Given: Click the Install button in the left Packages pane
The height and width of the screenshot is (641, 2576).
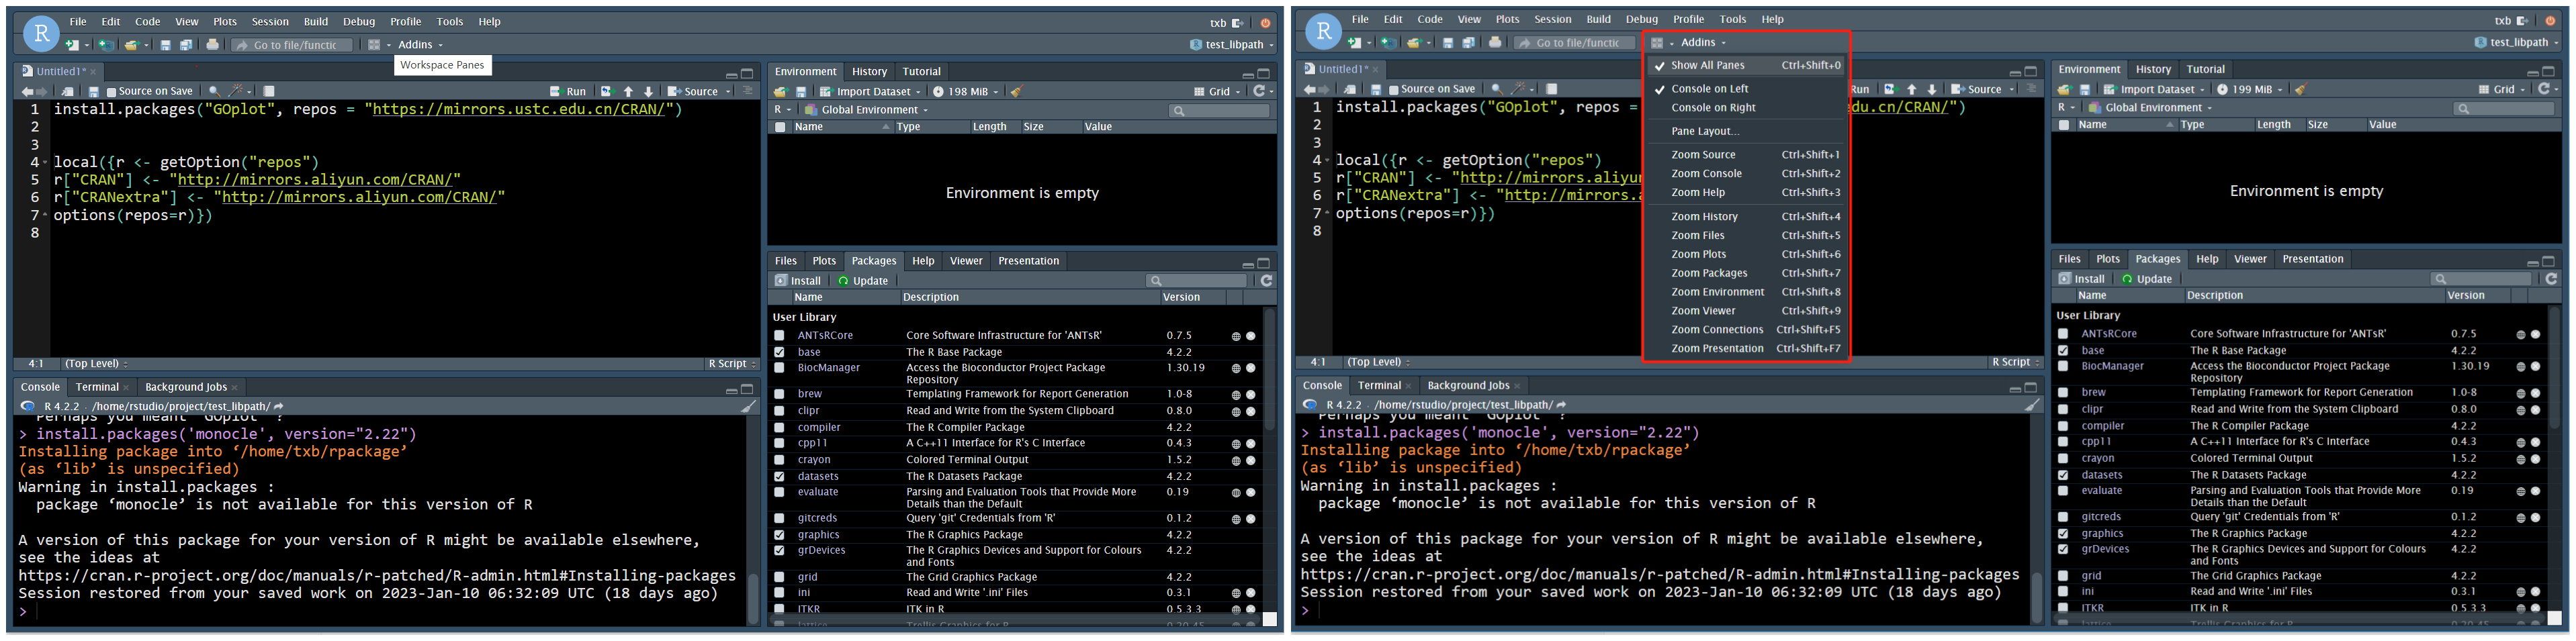Looking at the screenshot, I should 798,281.
